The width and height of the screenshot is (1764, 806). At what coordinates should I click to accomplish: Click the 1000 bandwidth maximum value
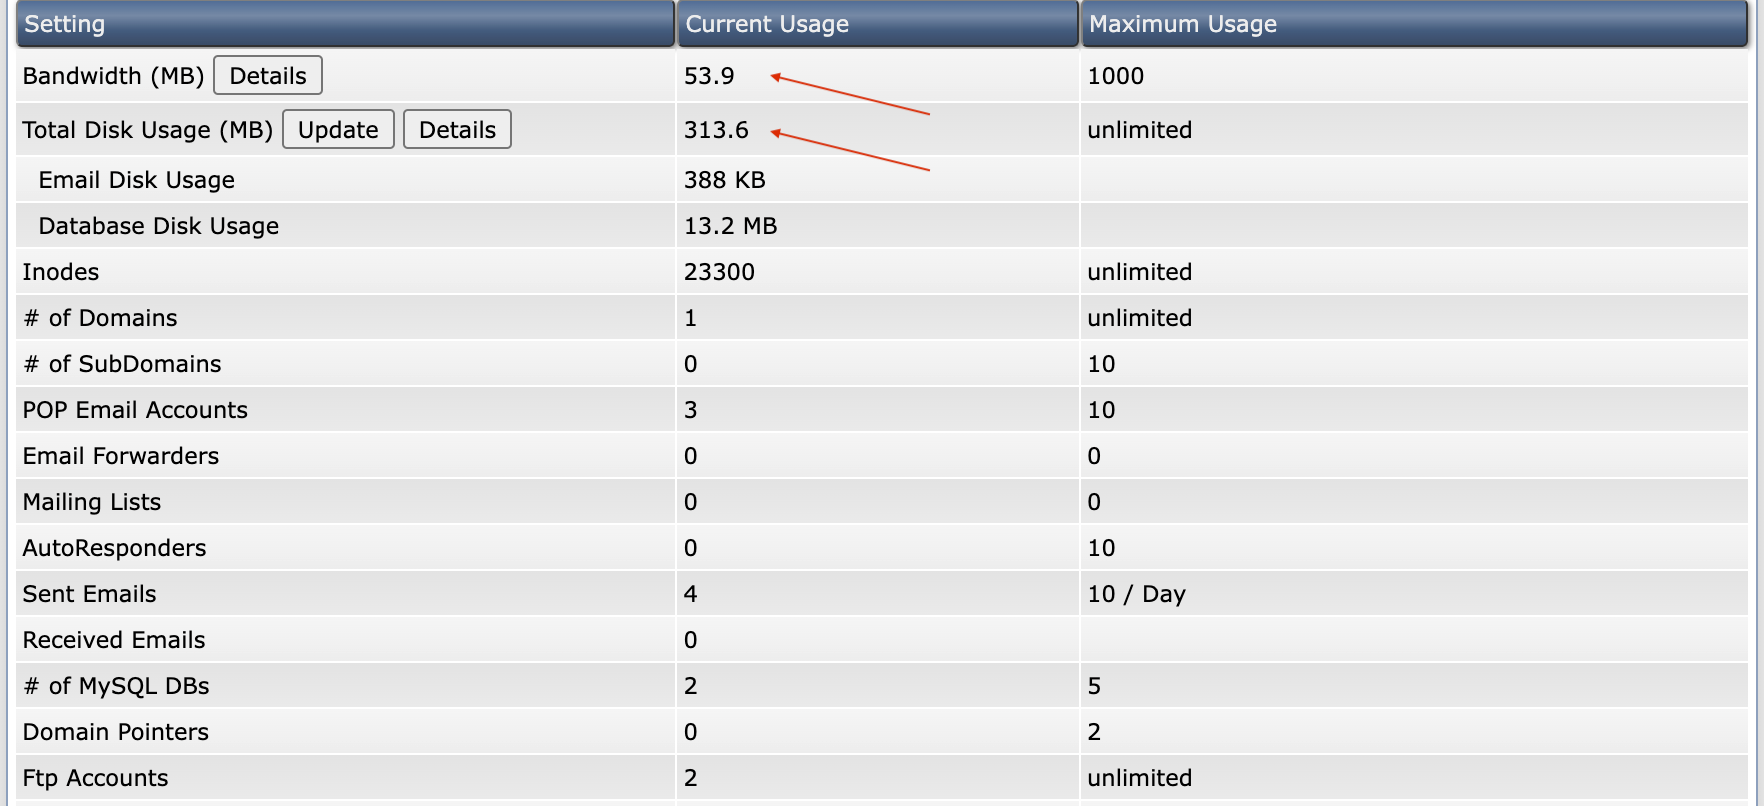pos(1115,76)
